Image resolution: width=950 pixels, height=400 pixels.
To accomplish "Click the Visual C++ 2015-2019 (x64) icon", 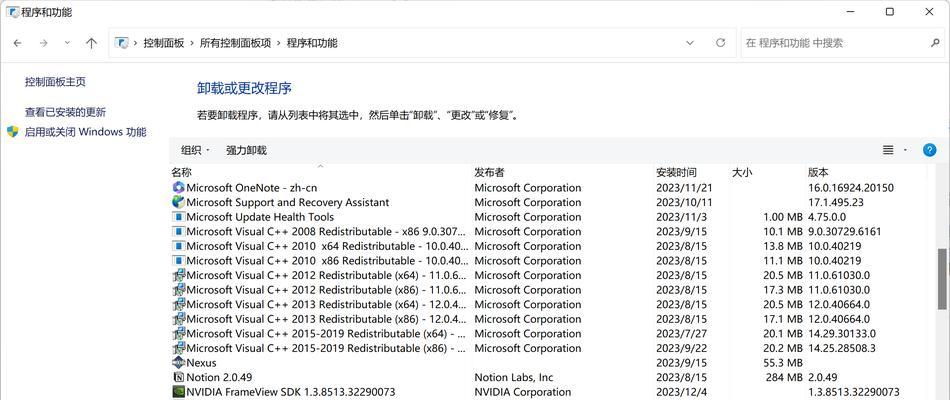I will pos(178,333).
